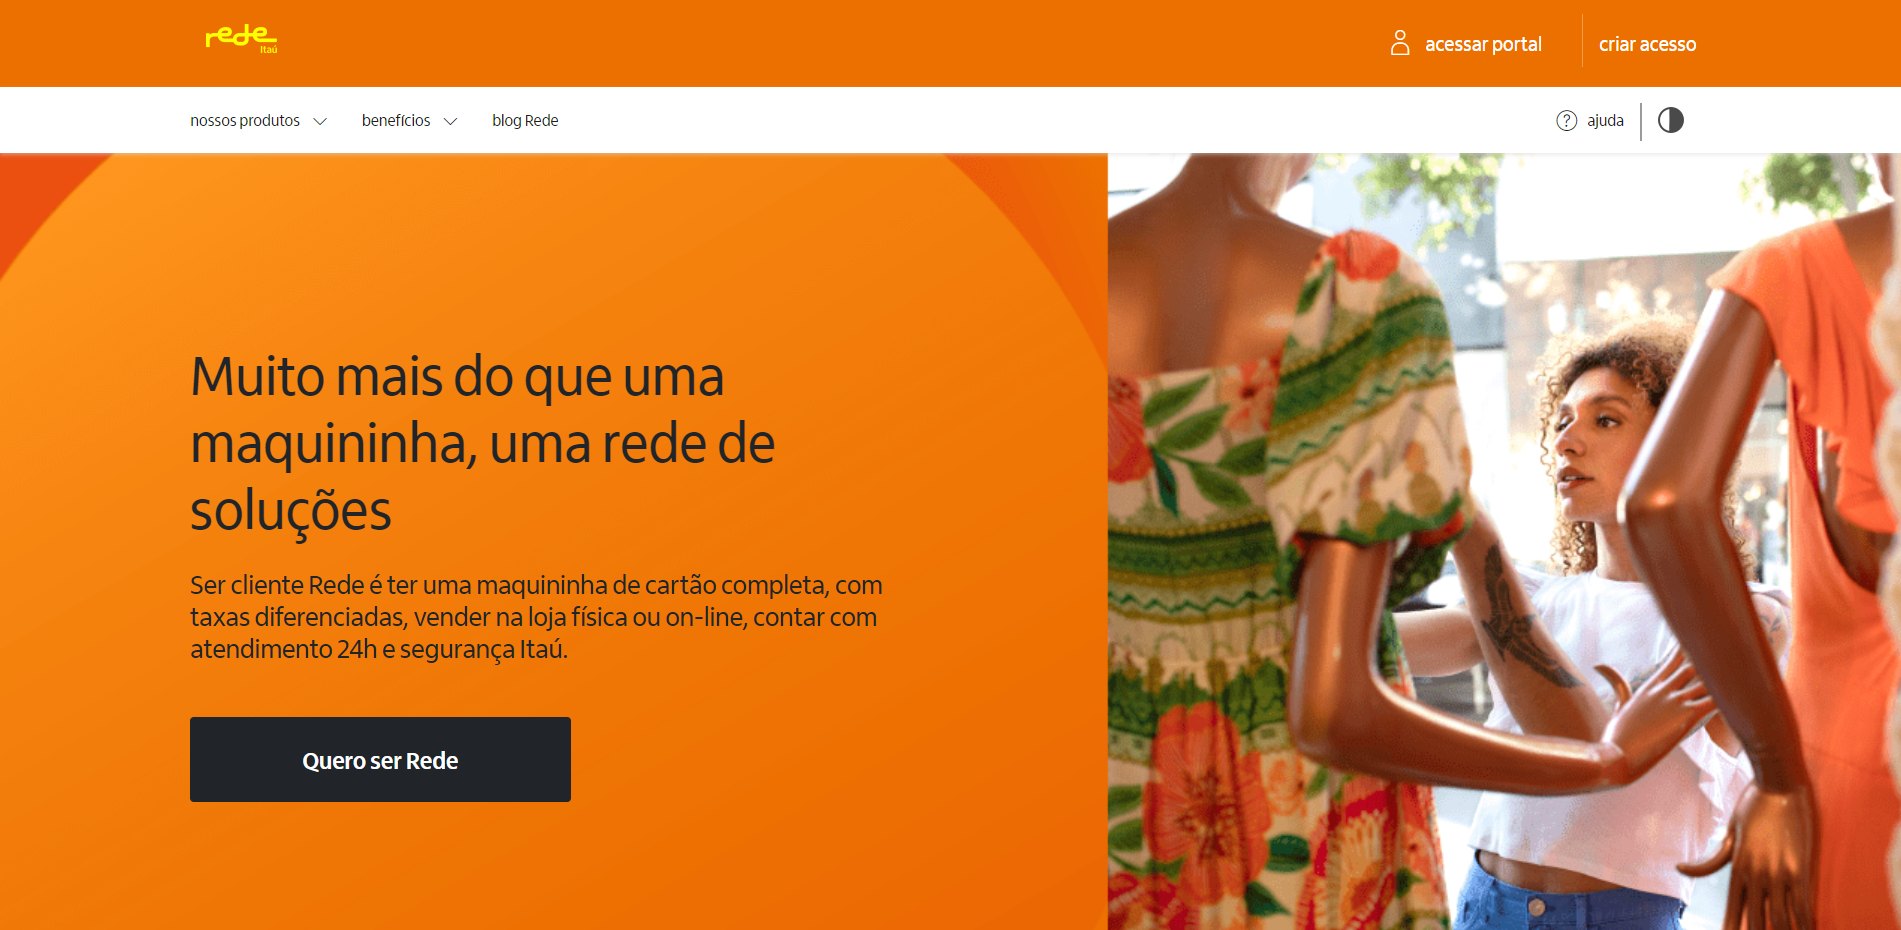1901x930 pixels.
Task: Click the headline Muito mais do que uma maquininha
Action: coord(482,443)
